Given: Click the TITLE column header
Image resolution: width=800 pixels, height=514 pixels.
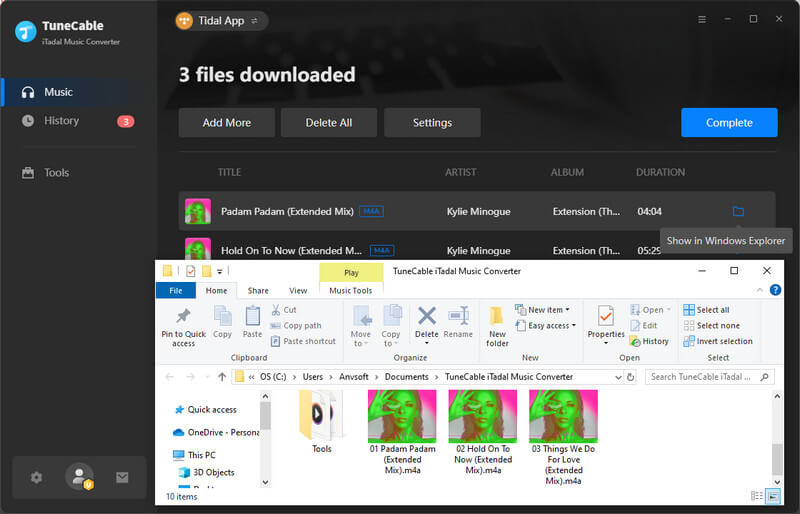Looking at the screenshot, I should click(x=230, y=173).
